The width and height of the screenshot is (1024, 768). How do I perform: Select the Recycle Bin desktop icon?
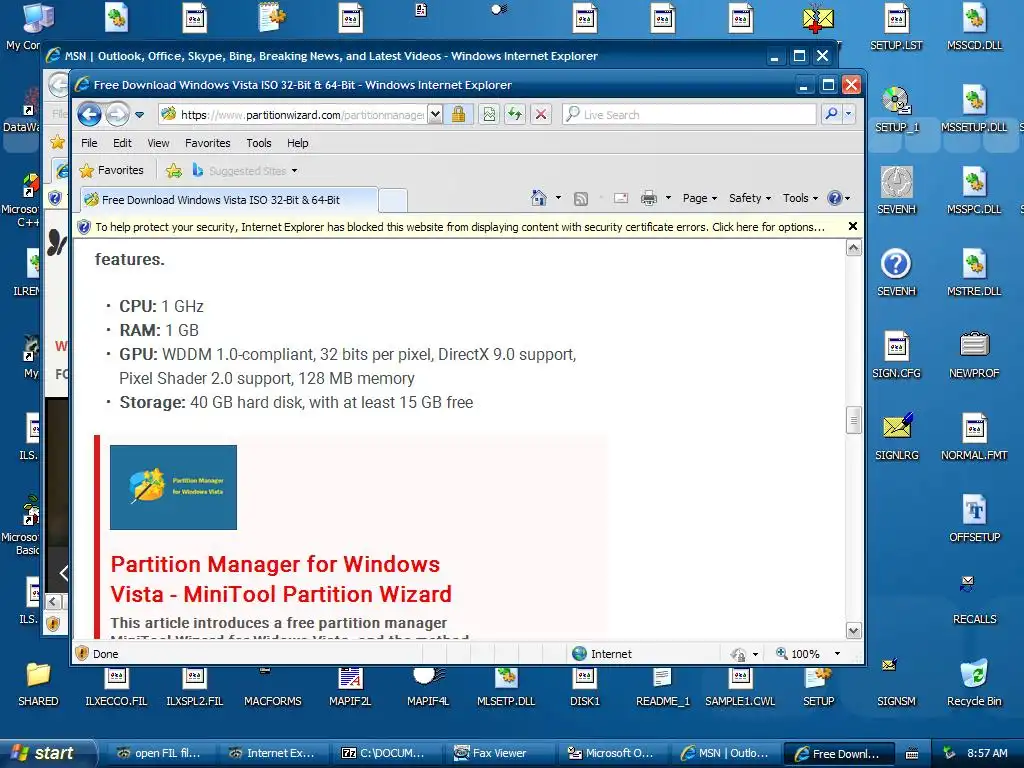tap(974, 683)
